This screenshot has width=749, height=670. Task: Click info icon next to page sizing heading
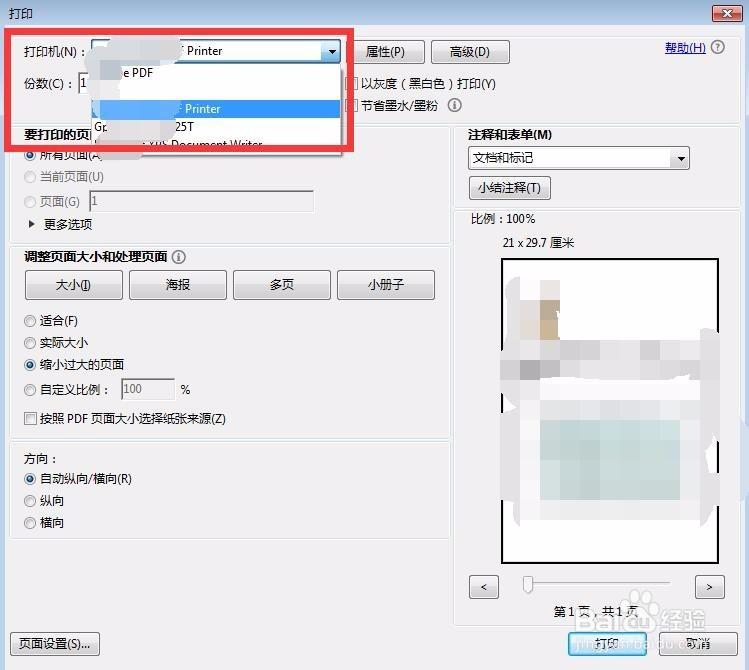point(179,257)
